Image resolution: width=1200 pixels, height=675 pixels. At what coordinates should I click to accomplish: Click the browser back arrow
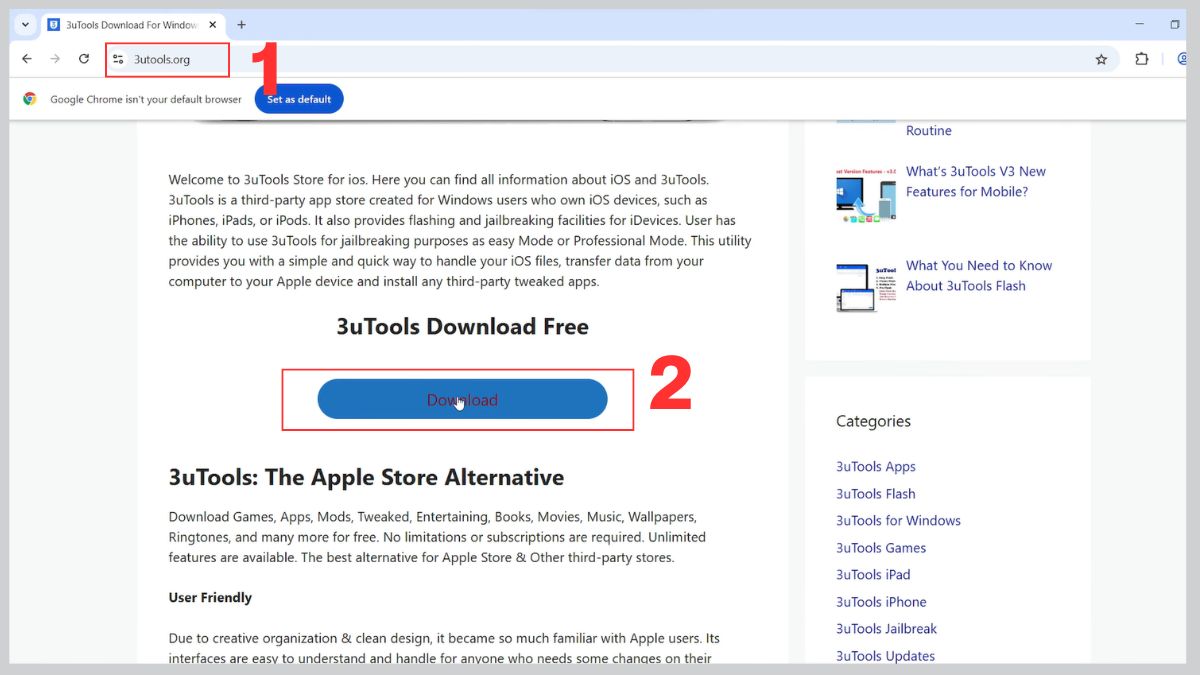pos(26,59)
